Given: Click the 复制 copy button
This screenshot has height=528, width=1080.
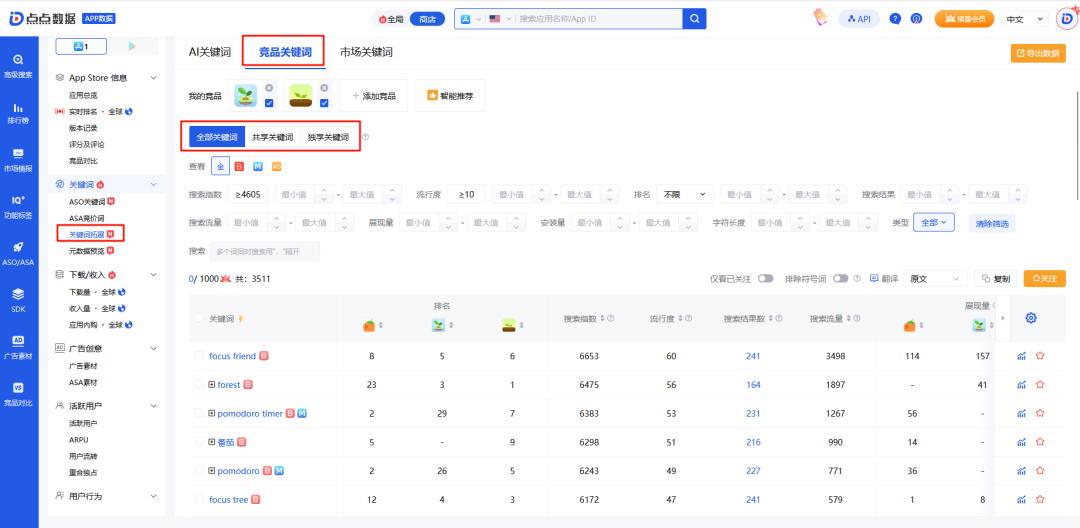Looking at the screenshot, I should [x=996, y=279].
